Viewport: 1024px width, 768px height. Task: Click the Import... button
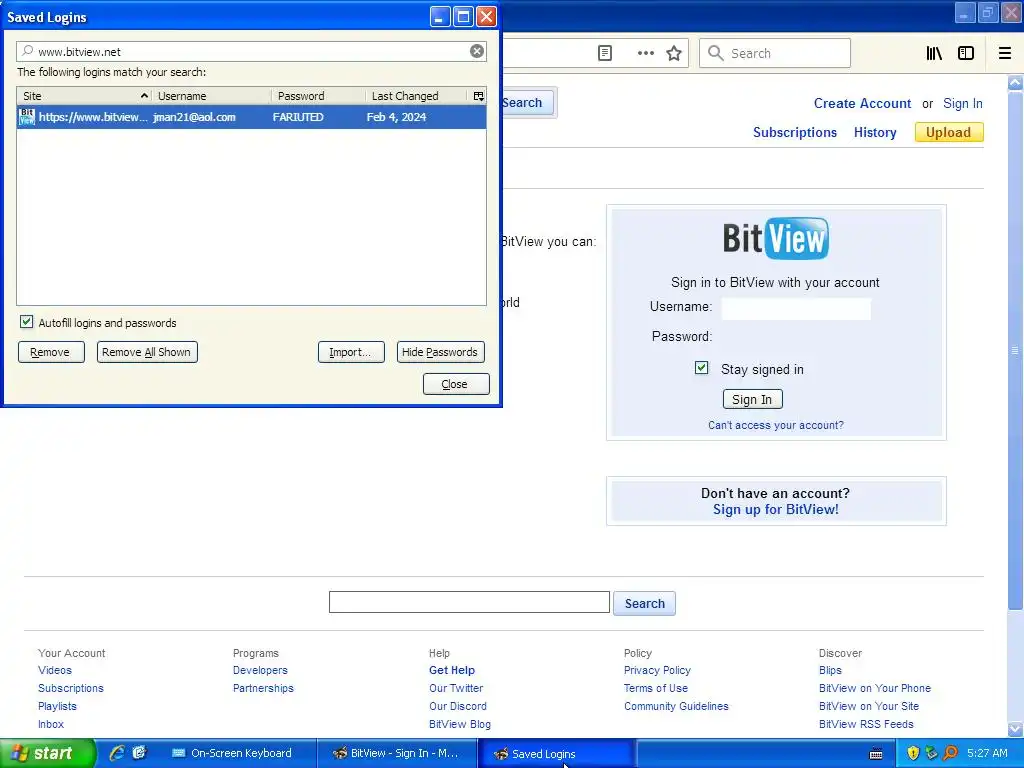coord(351,352)
